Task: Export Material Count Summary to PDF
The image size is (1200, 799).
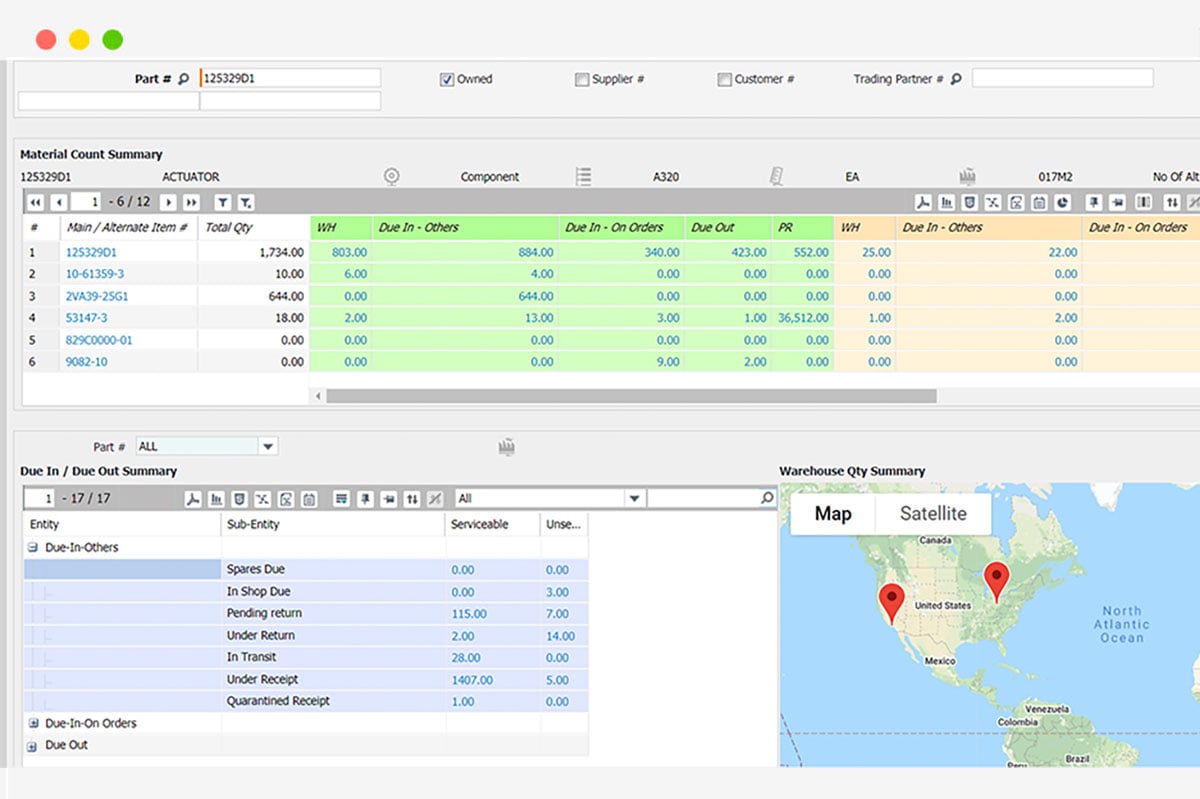Action: coord(923,202)
